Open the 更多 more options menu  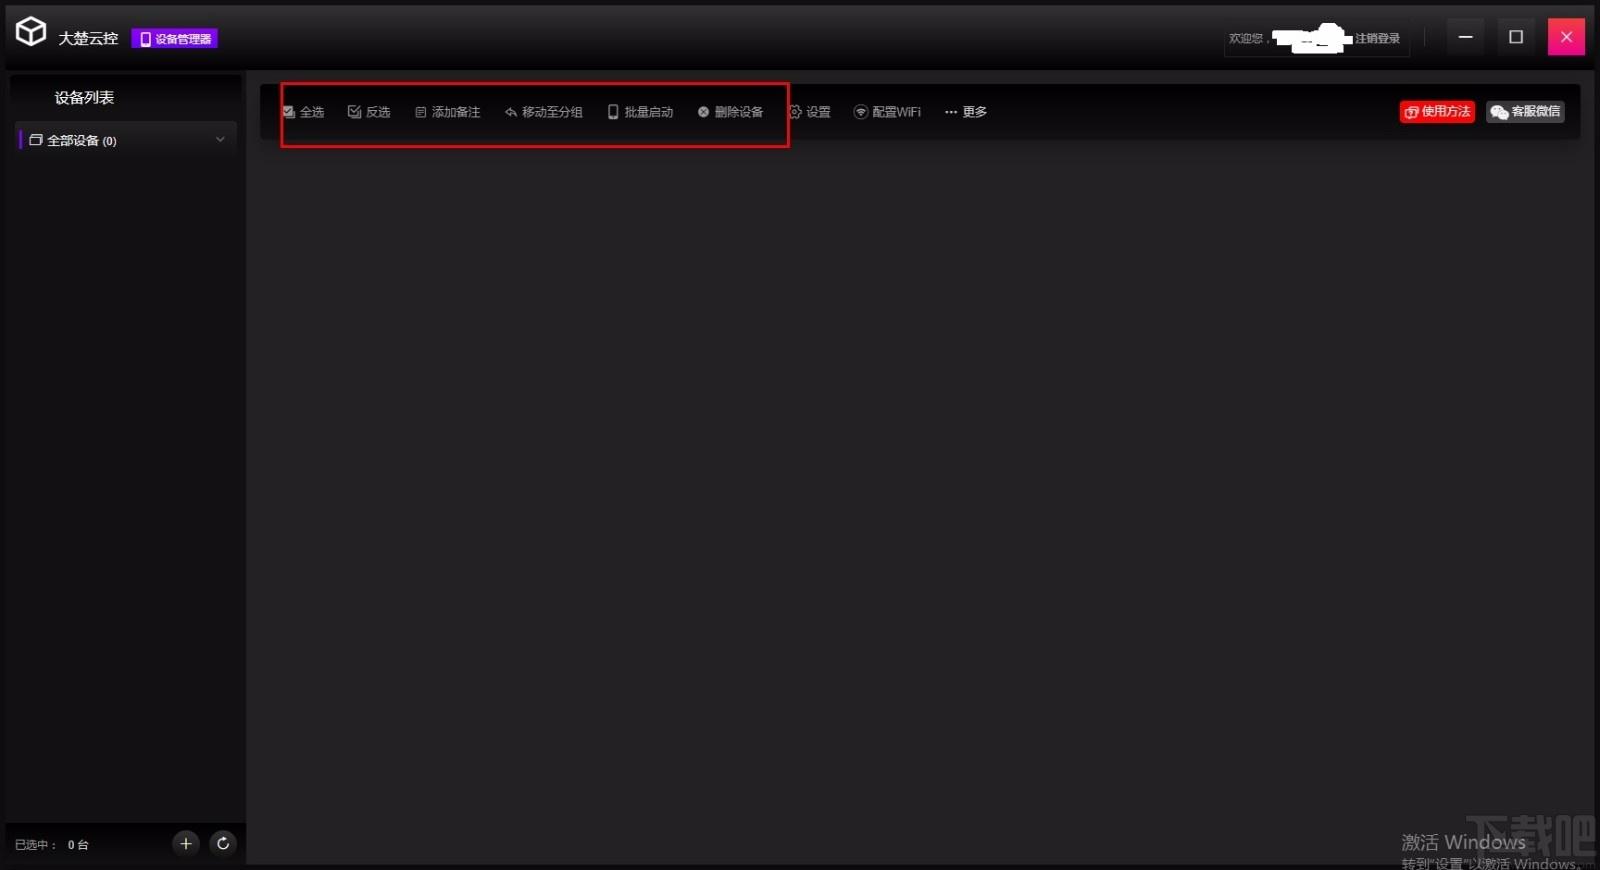[x=965, y=112]
